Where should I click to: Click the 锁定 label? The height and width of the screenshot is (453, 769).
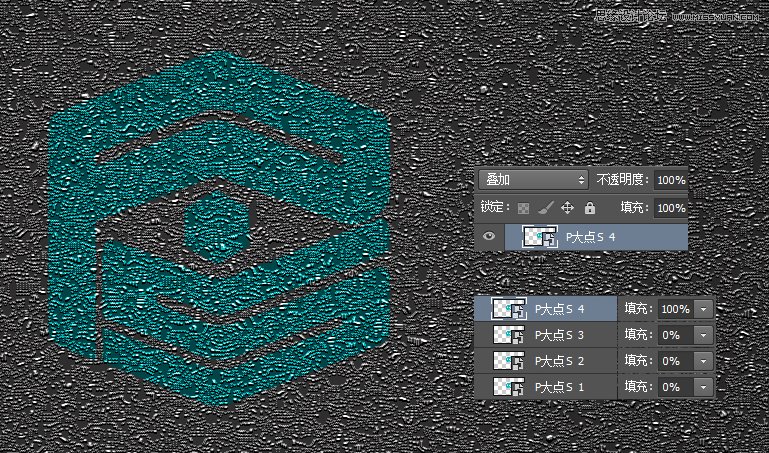(x=495, y=207)
